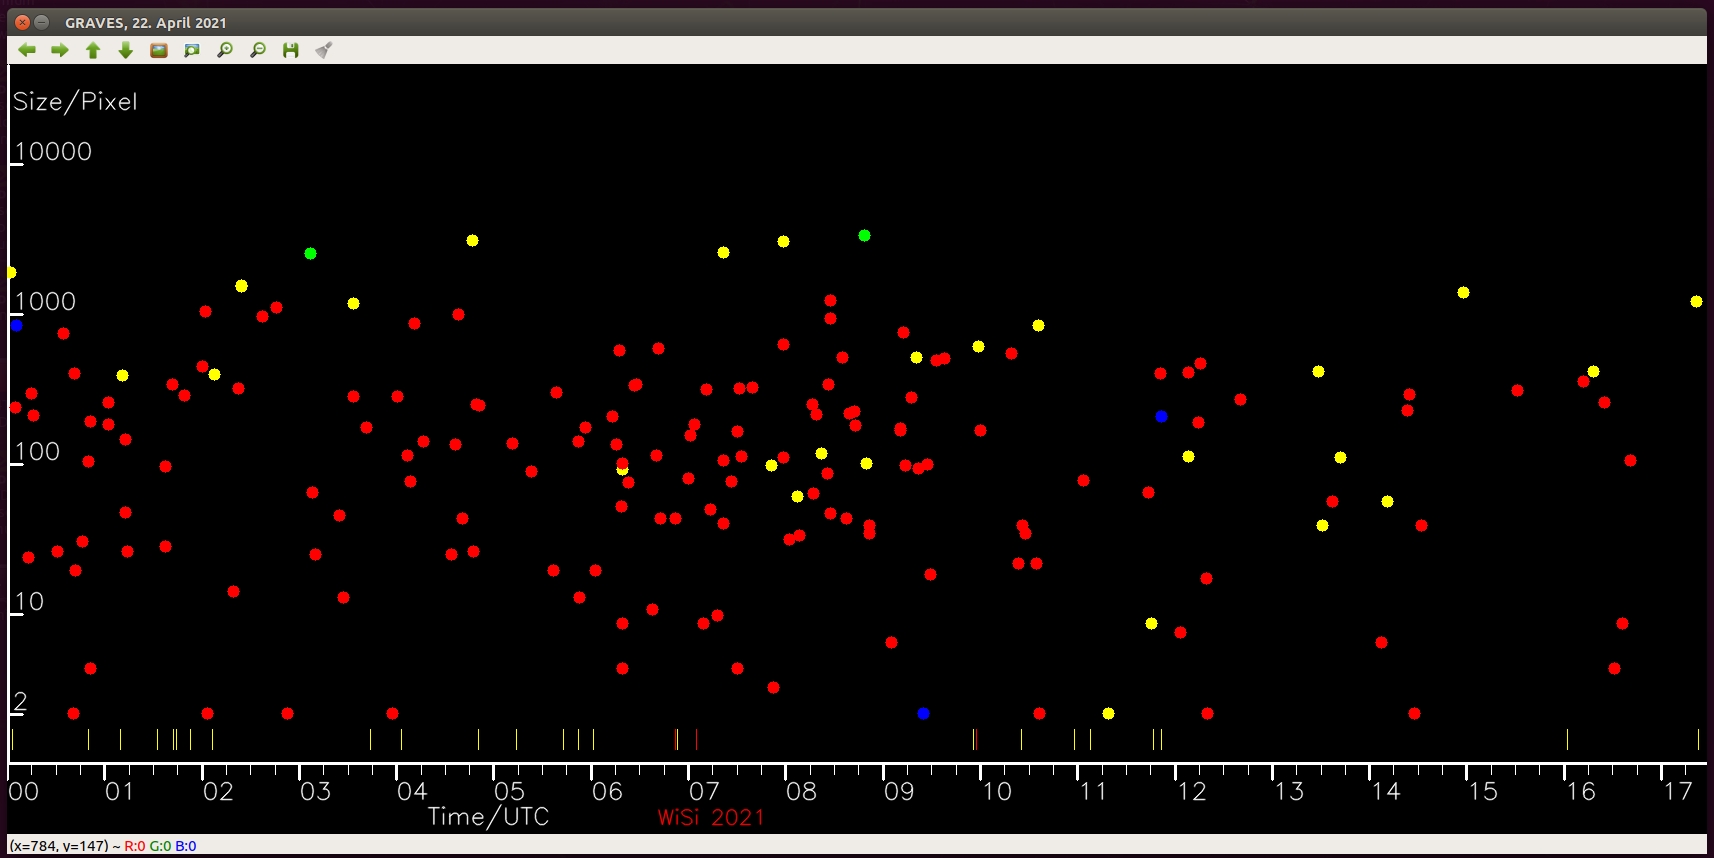Save the current image with the floppy icon
Screen dimensions: 1714x858
[x=291, y=50]
